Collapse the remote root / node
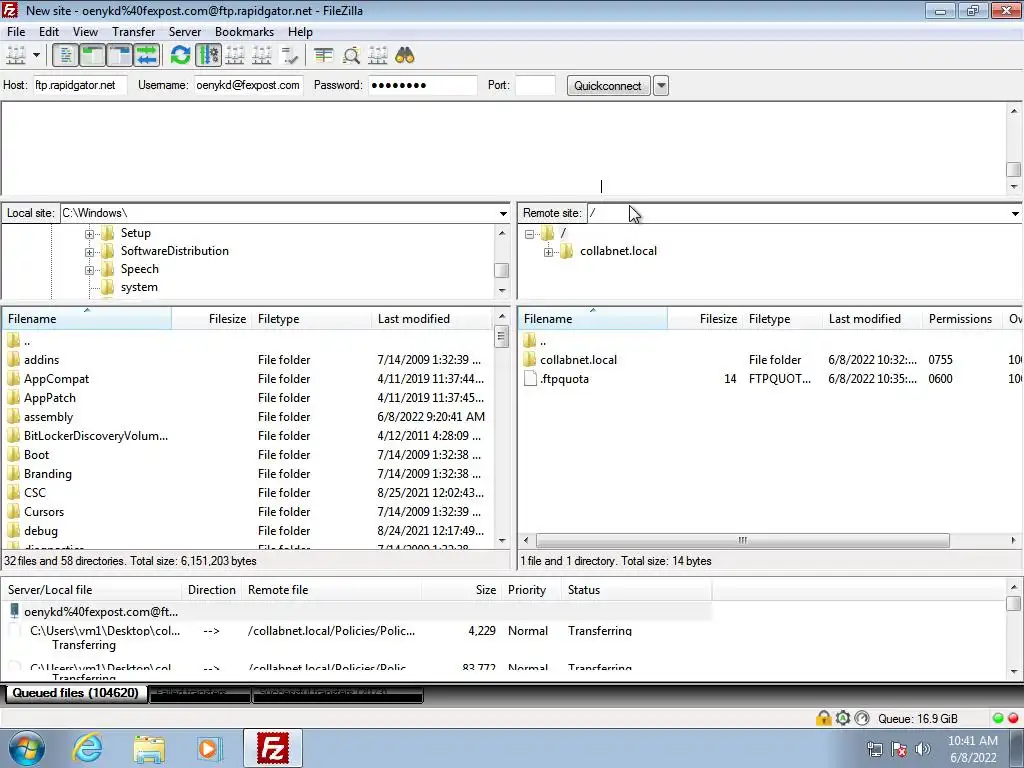 [x=530, y=233]
